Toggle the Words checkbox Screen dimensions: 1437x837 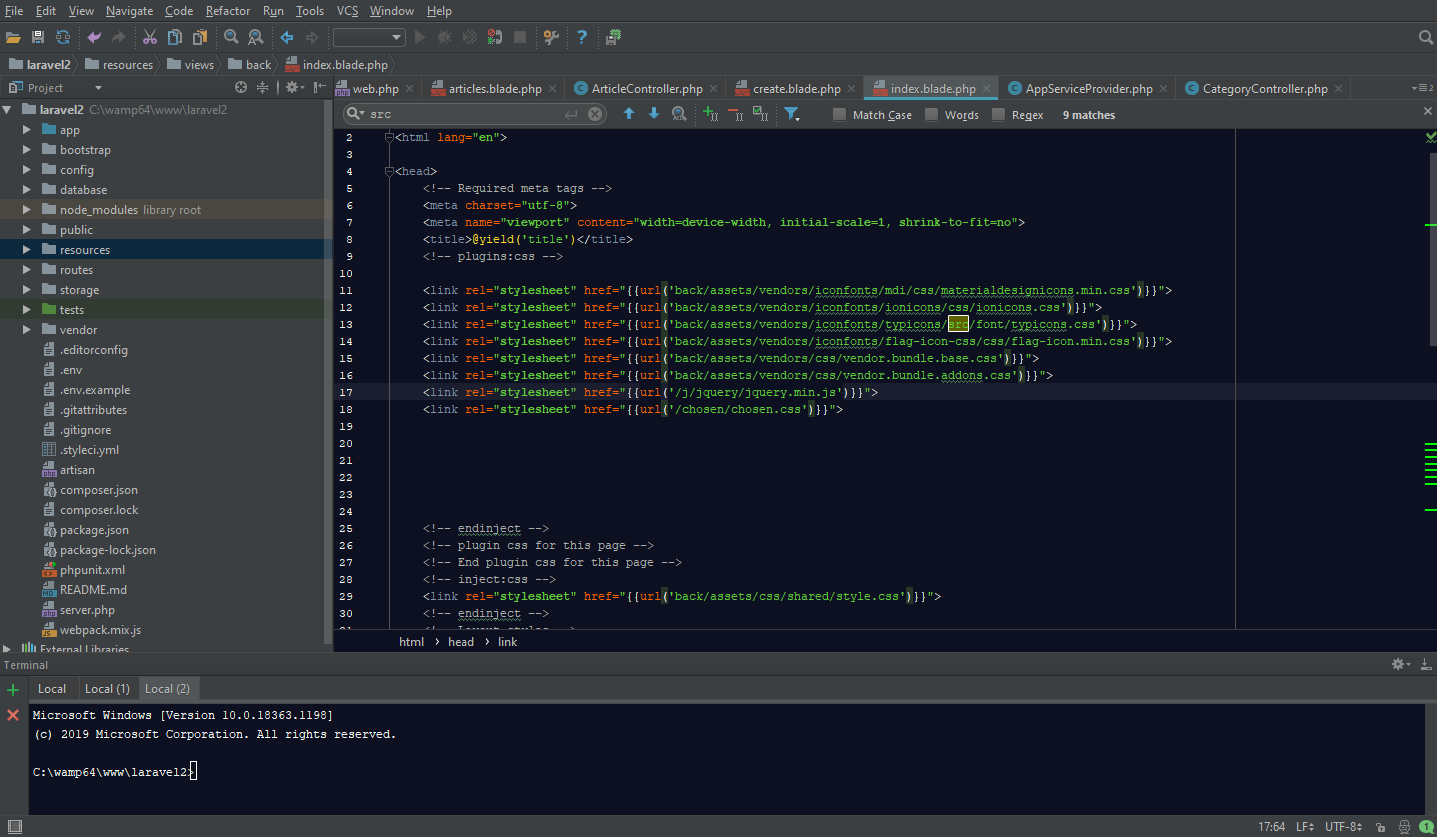click(x=931, y=115)
